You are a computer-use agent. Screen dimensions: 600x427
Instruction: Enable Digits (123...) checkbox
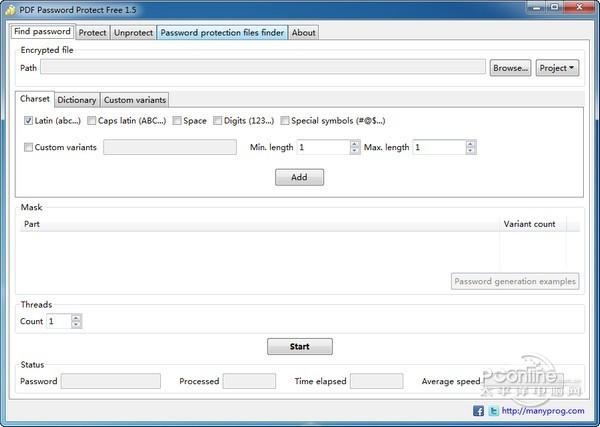(217, 121)
